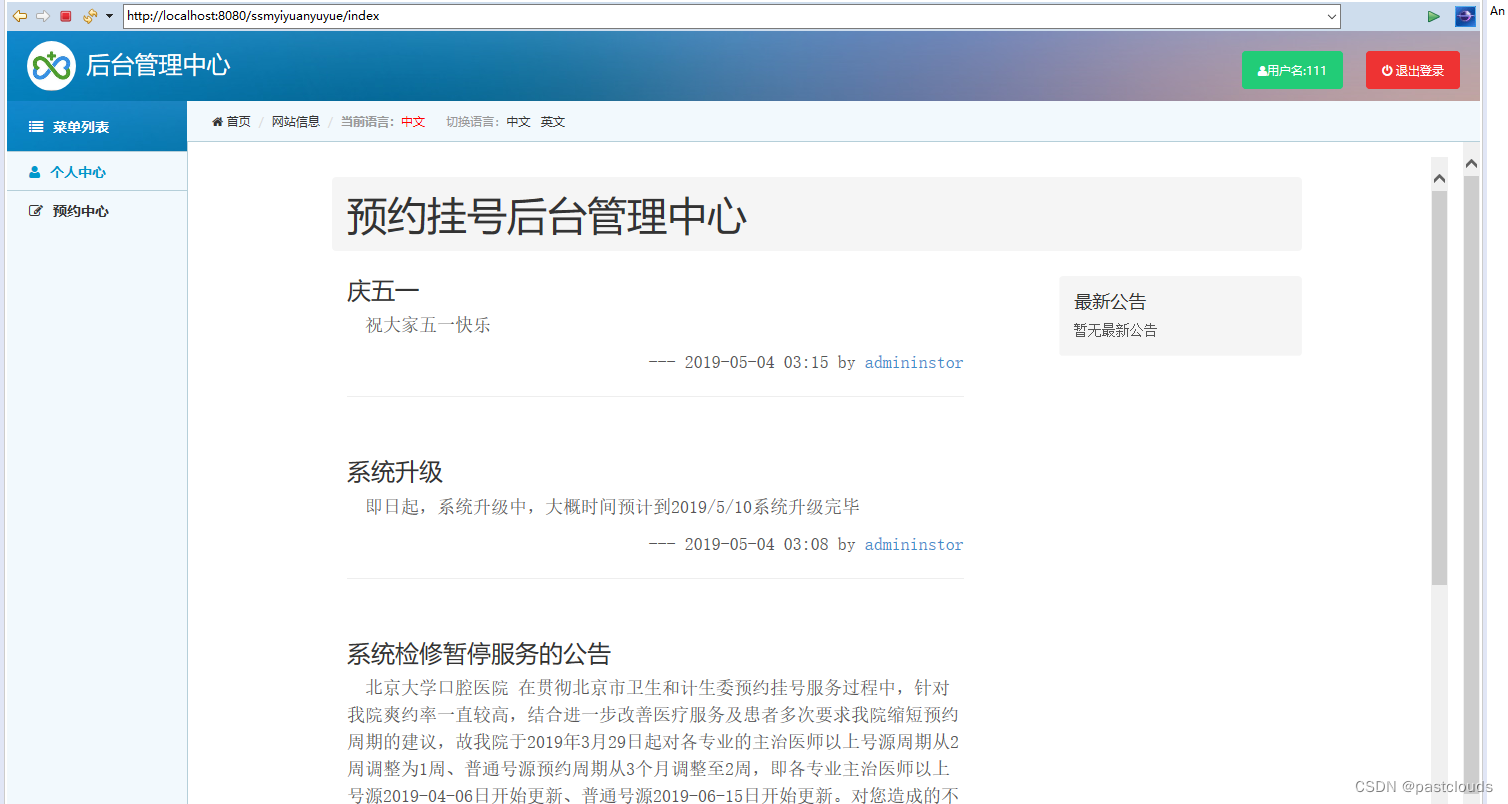Click the 暂无最新公告 text

[1116, 330]
